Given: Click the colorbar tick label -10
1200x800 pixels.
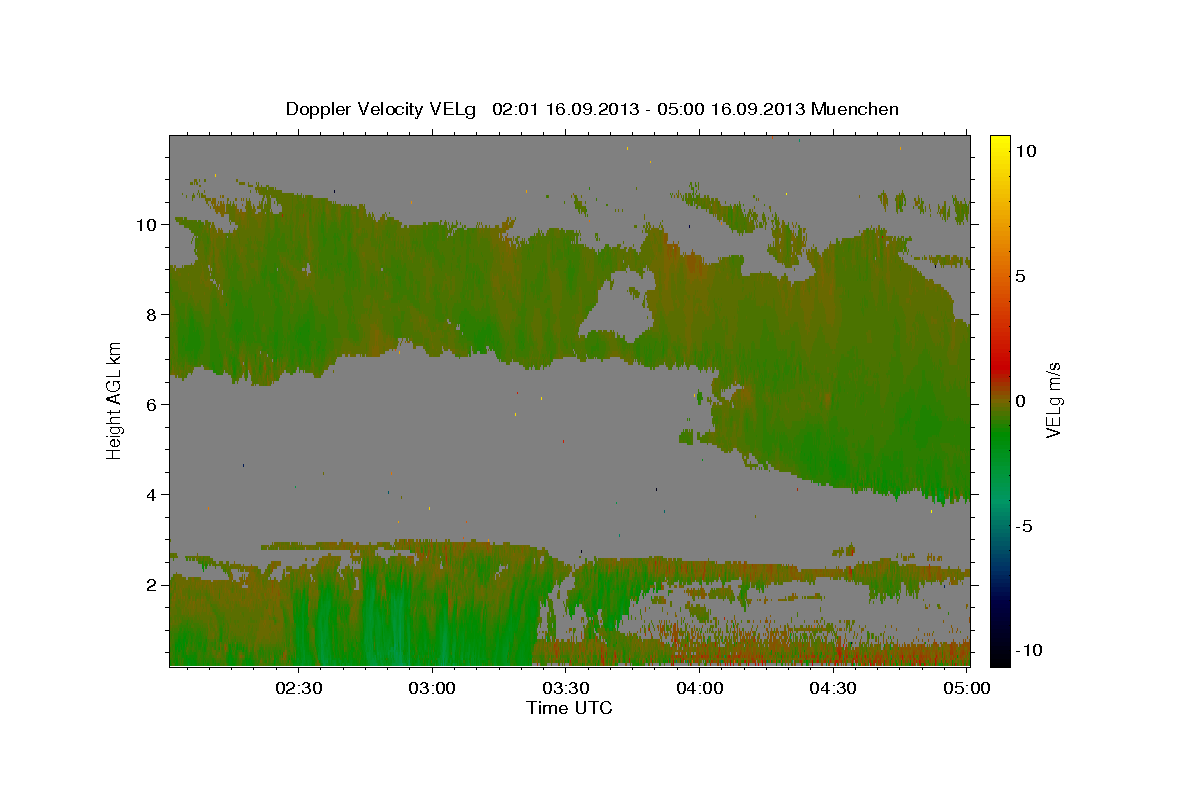Looking at the screenshot, I should (x=1027, y=650).
